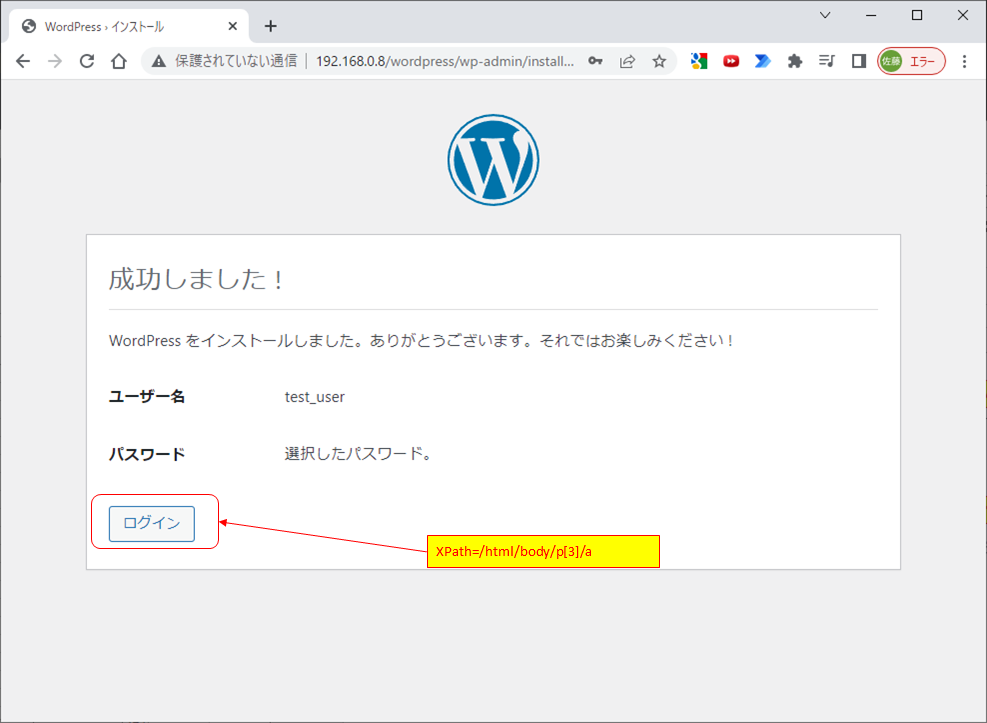Go back to the previous page
Screen dimensions: 987x723
coord(23,61)
